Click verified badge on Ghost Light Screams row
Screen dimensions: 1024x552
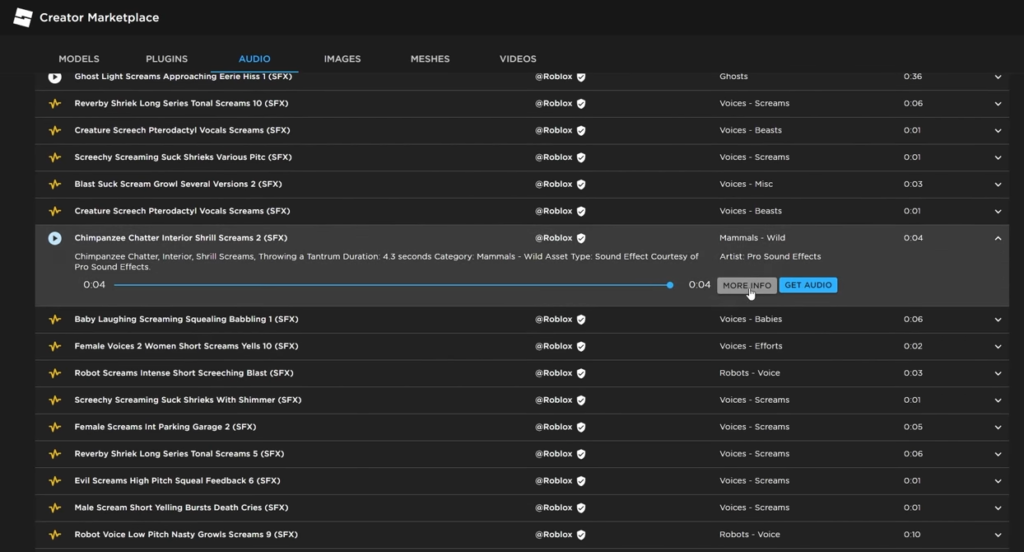pos(581,77)
